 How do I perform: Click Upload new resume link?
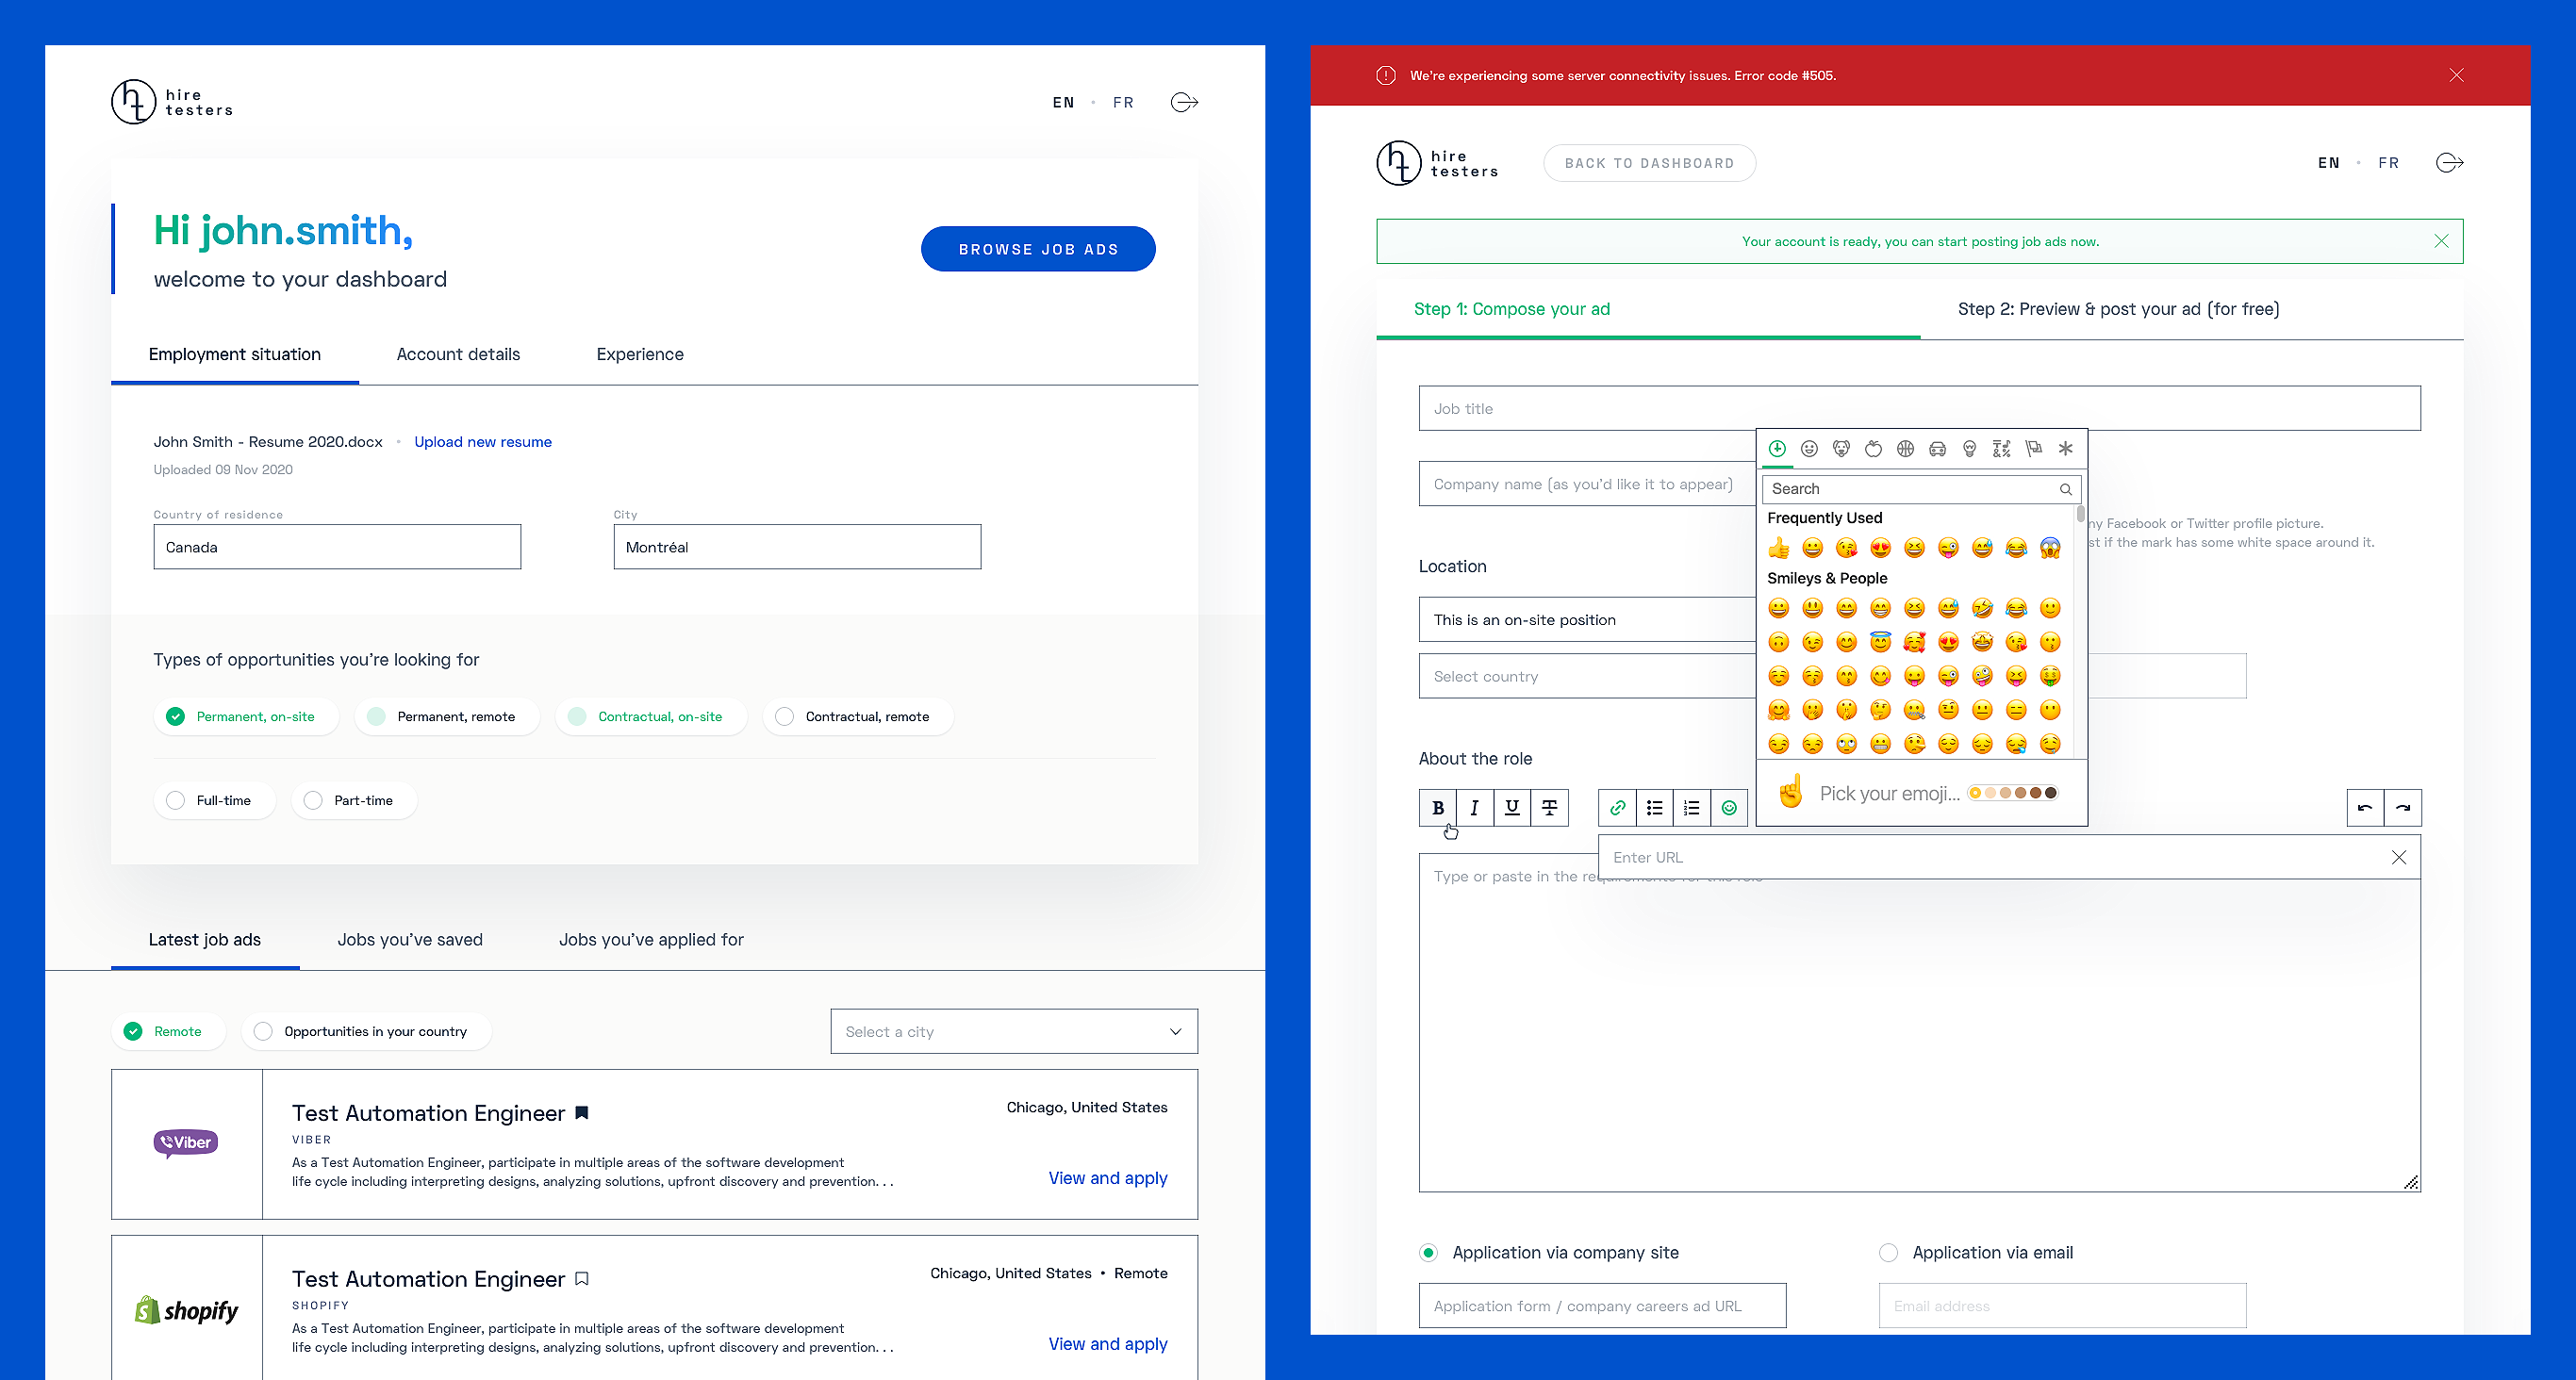click(483, 441)
